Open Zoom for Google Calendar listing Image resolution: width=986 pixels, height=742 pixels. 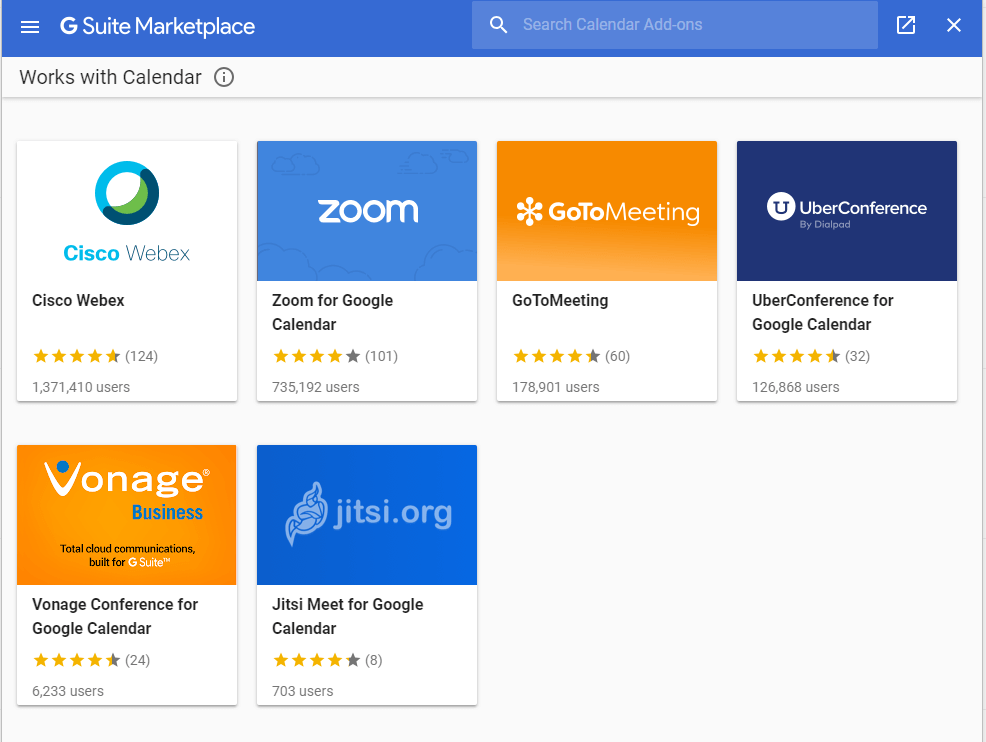[332, 312]
